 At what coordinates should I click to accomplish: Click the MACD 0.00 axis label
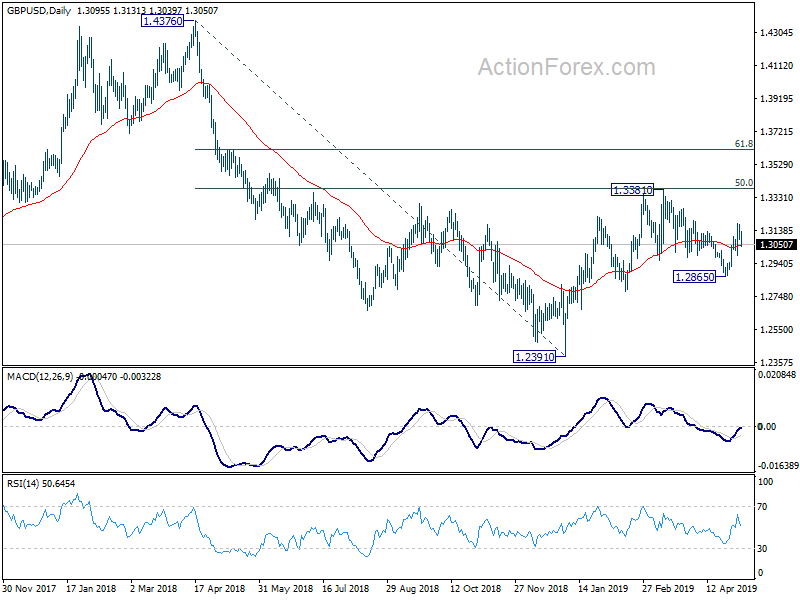pos(767,427)
